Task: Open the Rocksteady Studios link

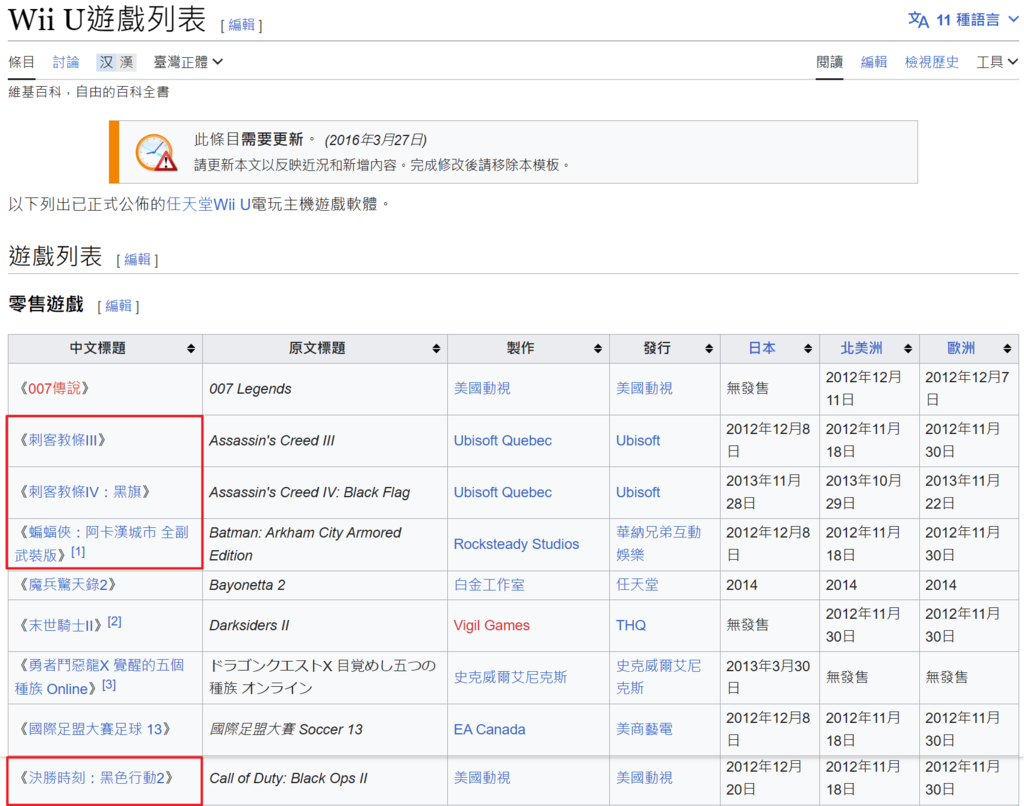Action: 517,544
